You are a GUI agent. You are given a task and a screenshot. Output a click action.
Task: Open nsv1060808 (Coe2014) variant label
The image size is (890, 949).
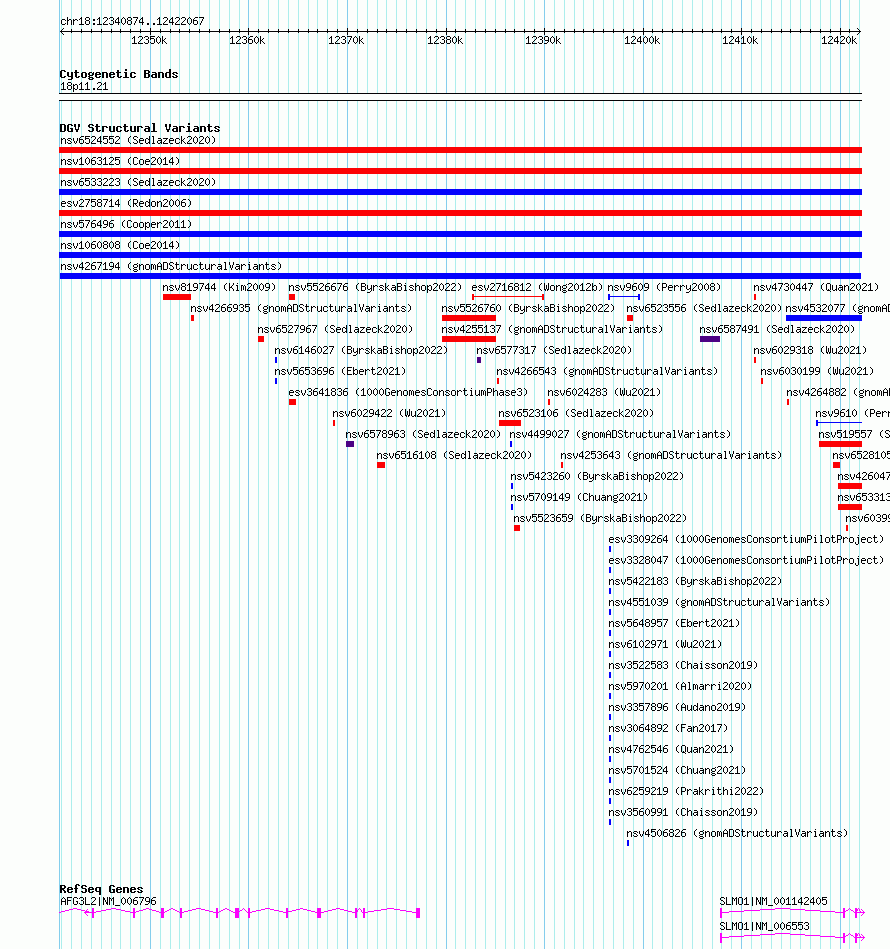point(120,245)
